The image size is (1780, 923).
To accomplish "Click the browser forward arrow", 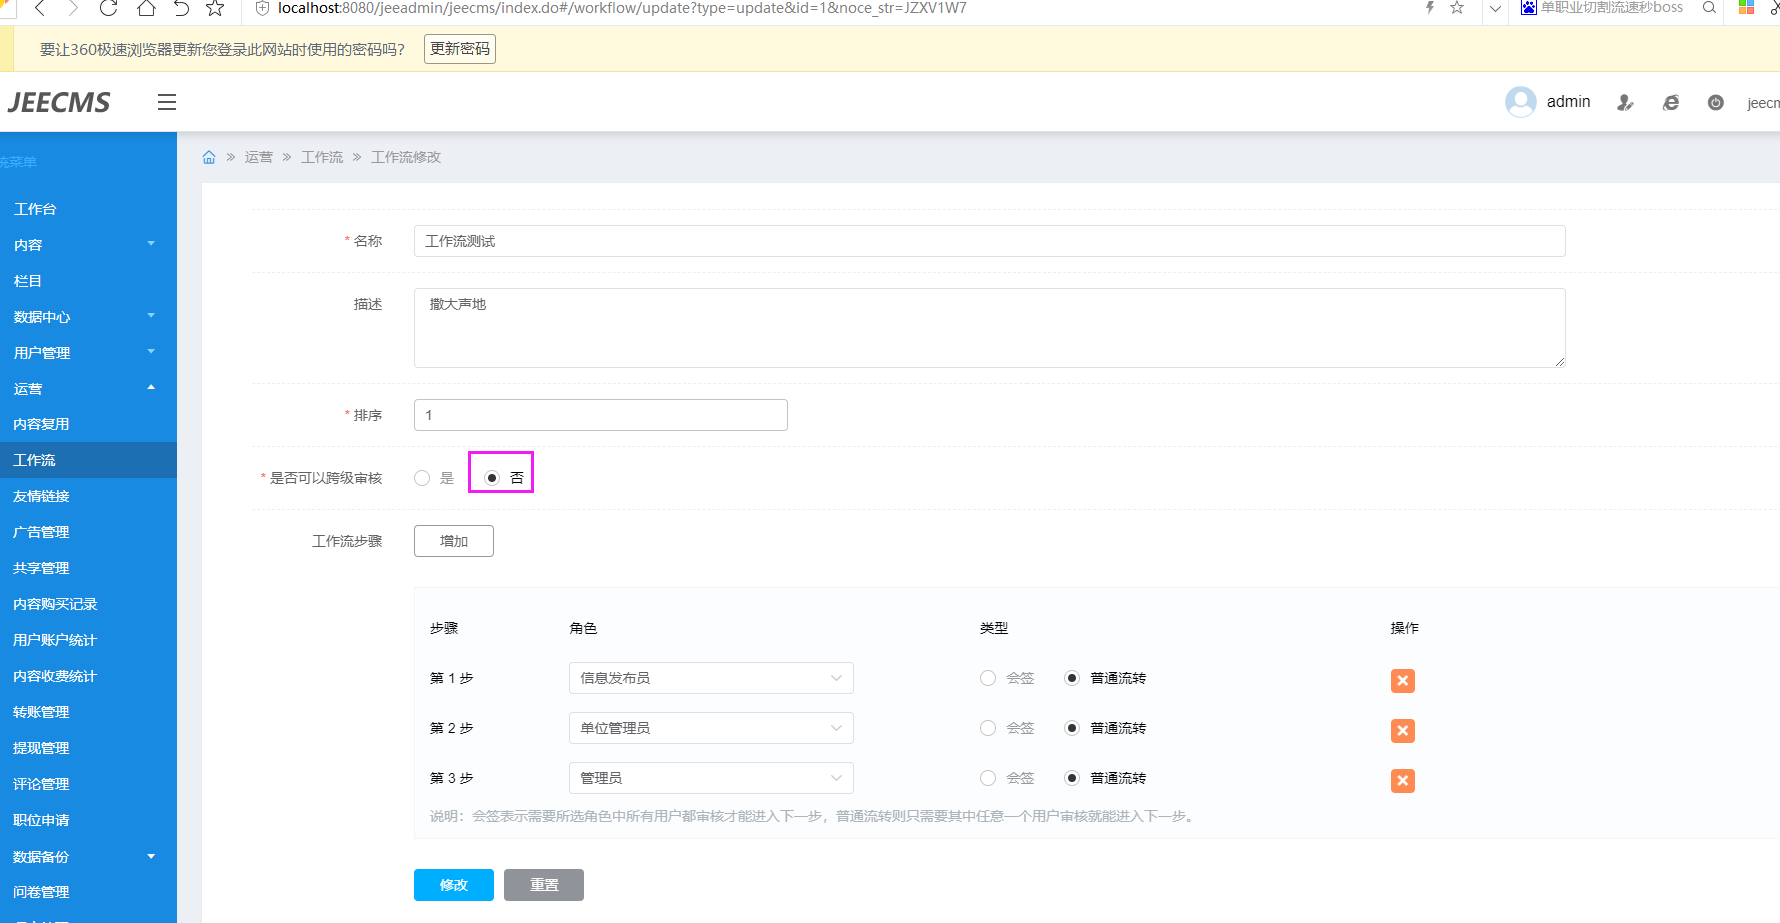I will click(x=73, y=8).
